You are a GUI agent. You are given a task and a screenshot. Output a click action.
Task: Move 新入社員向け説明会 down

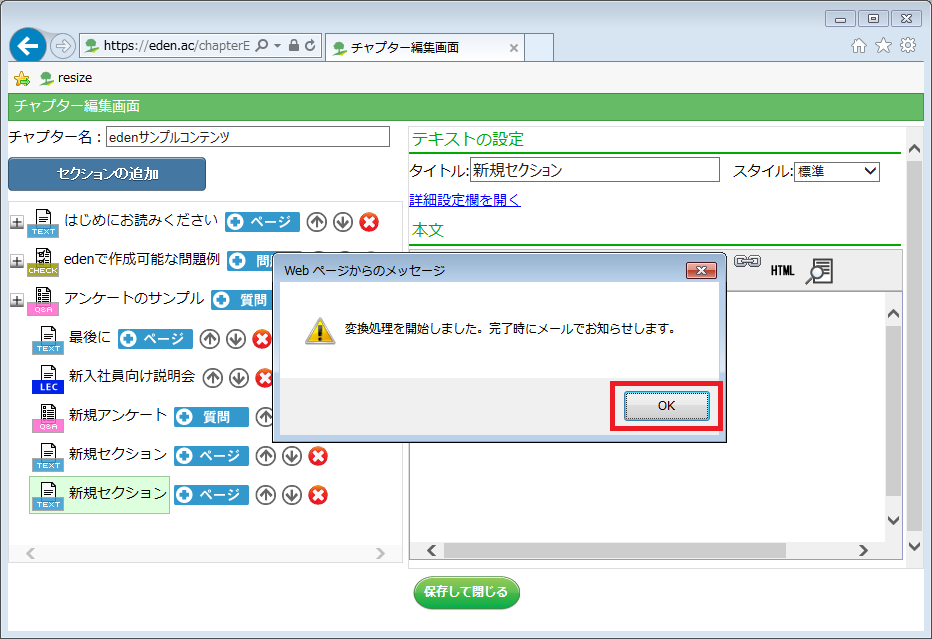click(x=239, y=378)
